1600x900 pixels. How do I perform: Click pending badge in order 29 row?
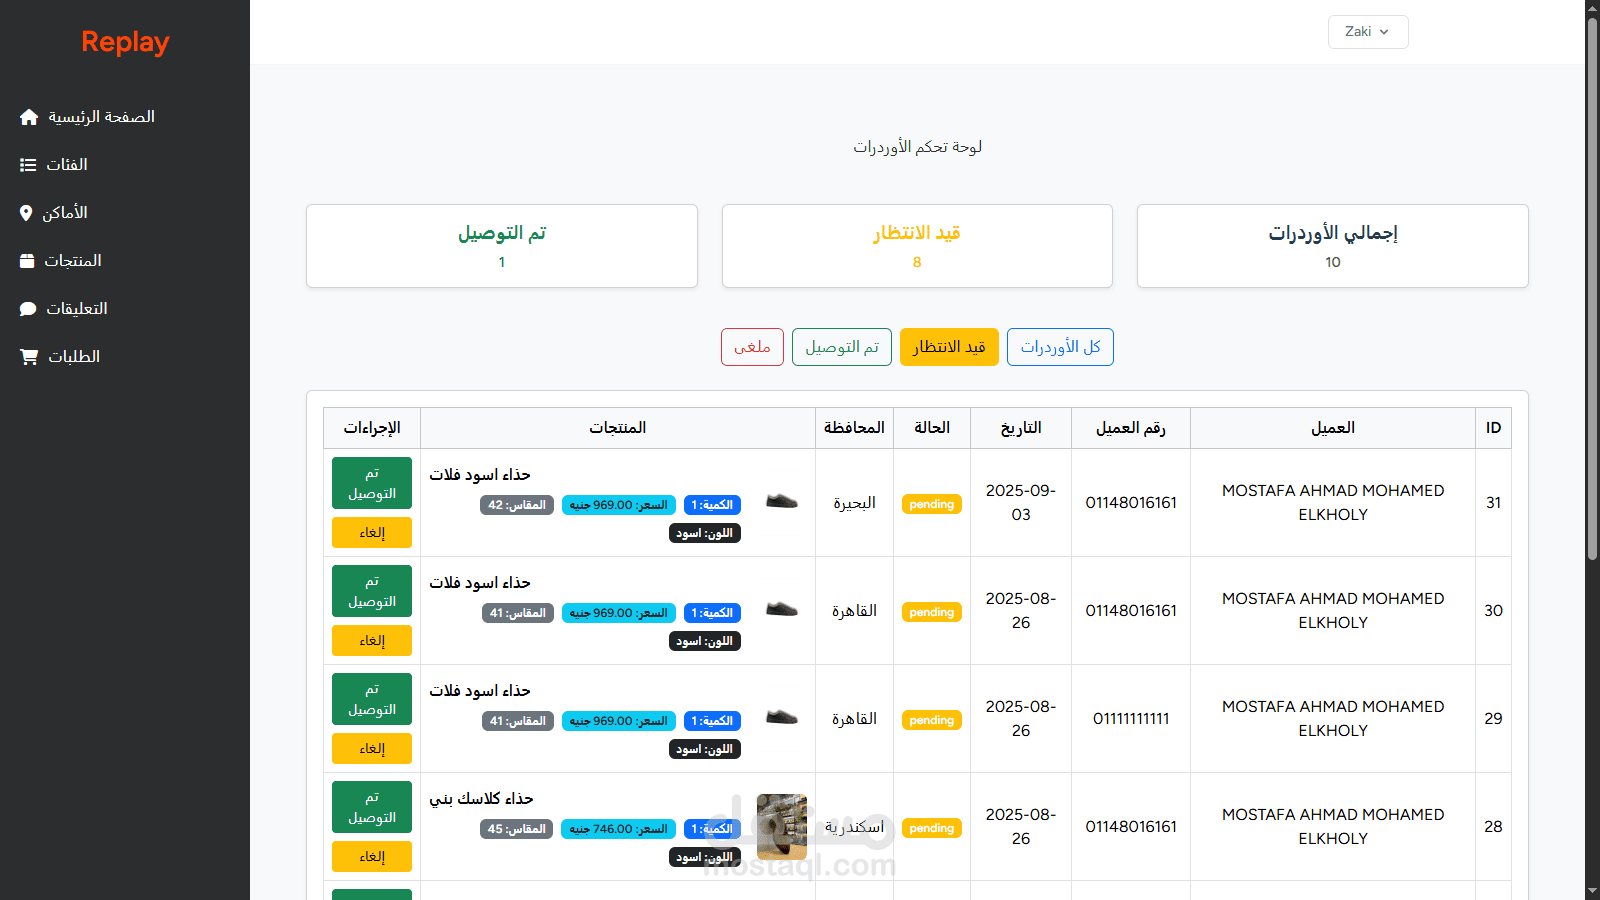tap(932, 720)
